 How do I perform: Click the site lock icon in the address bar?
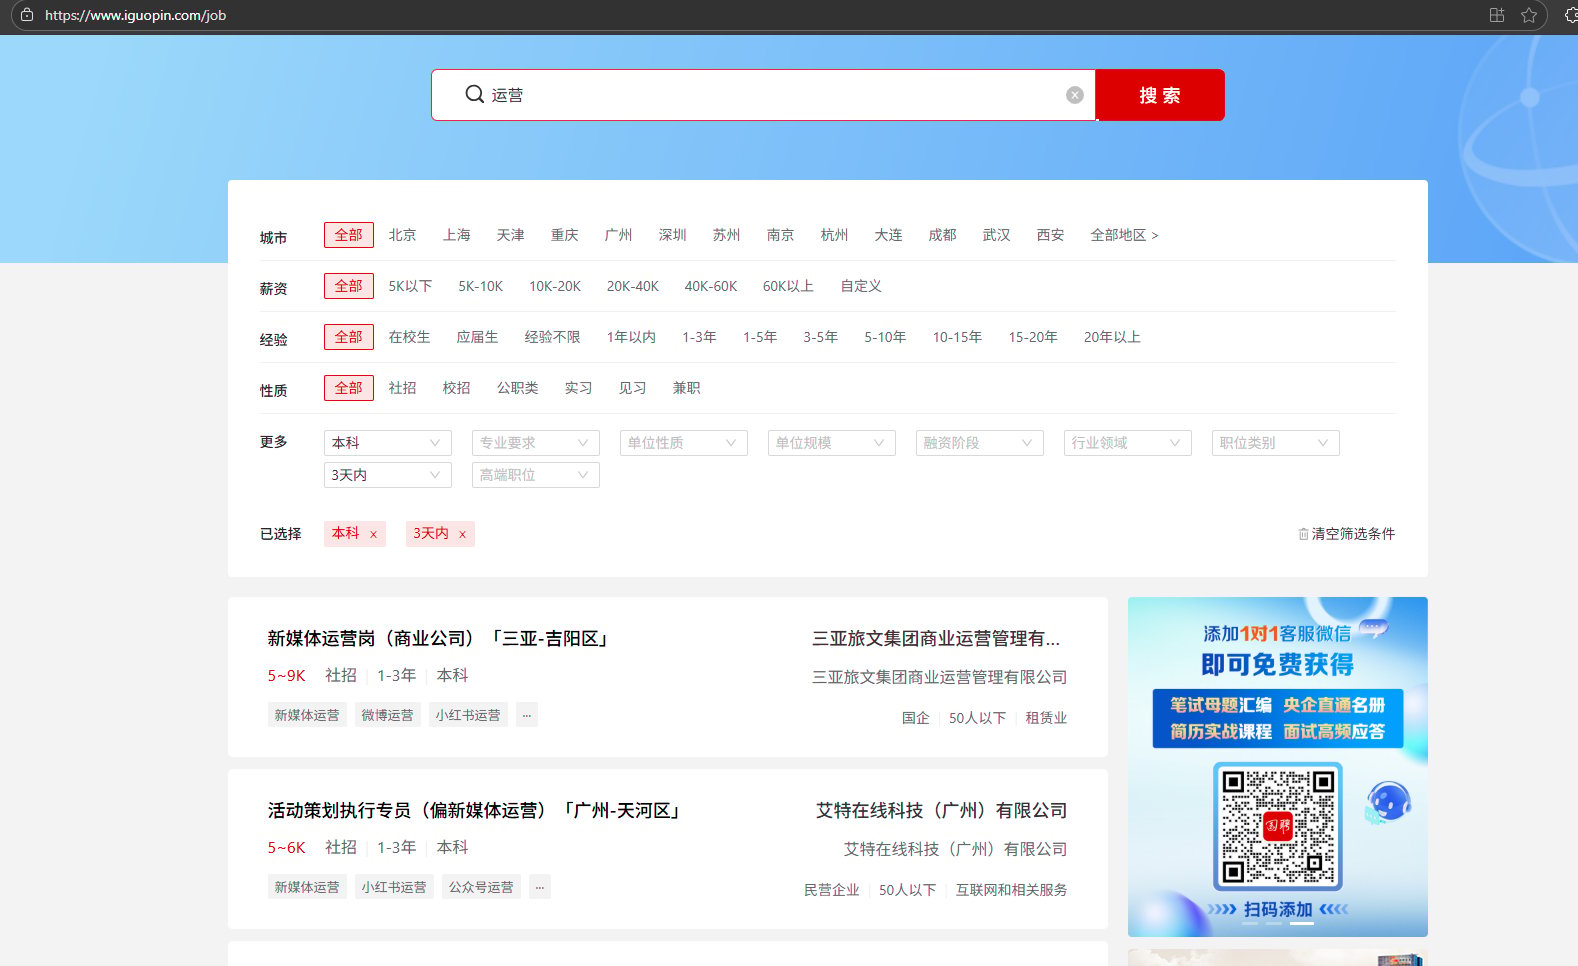point(27,15)
